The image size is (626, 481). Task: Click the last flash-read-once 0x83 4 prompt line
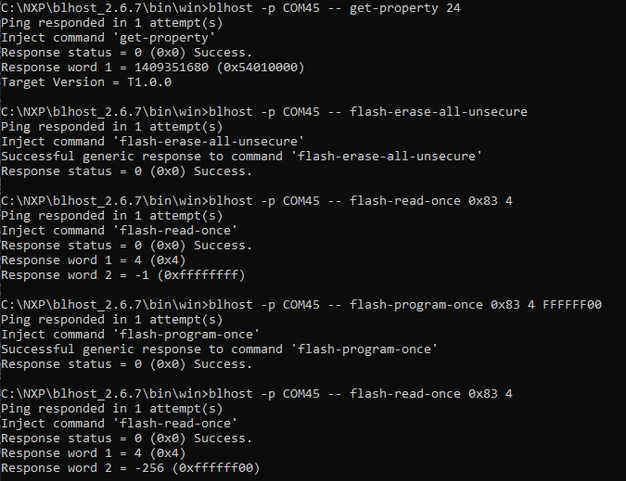tap(256, 394)
